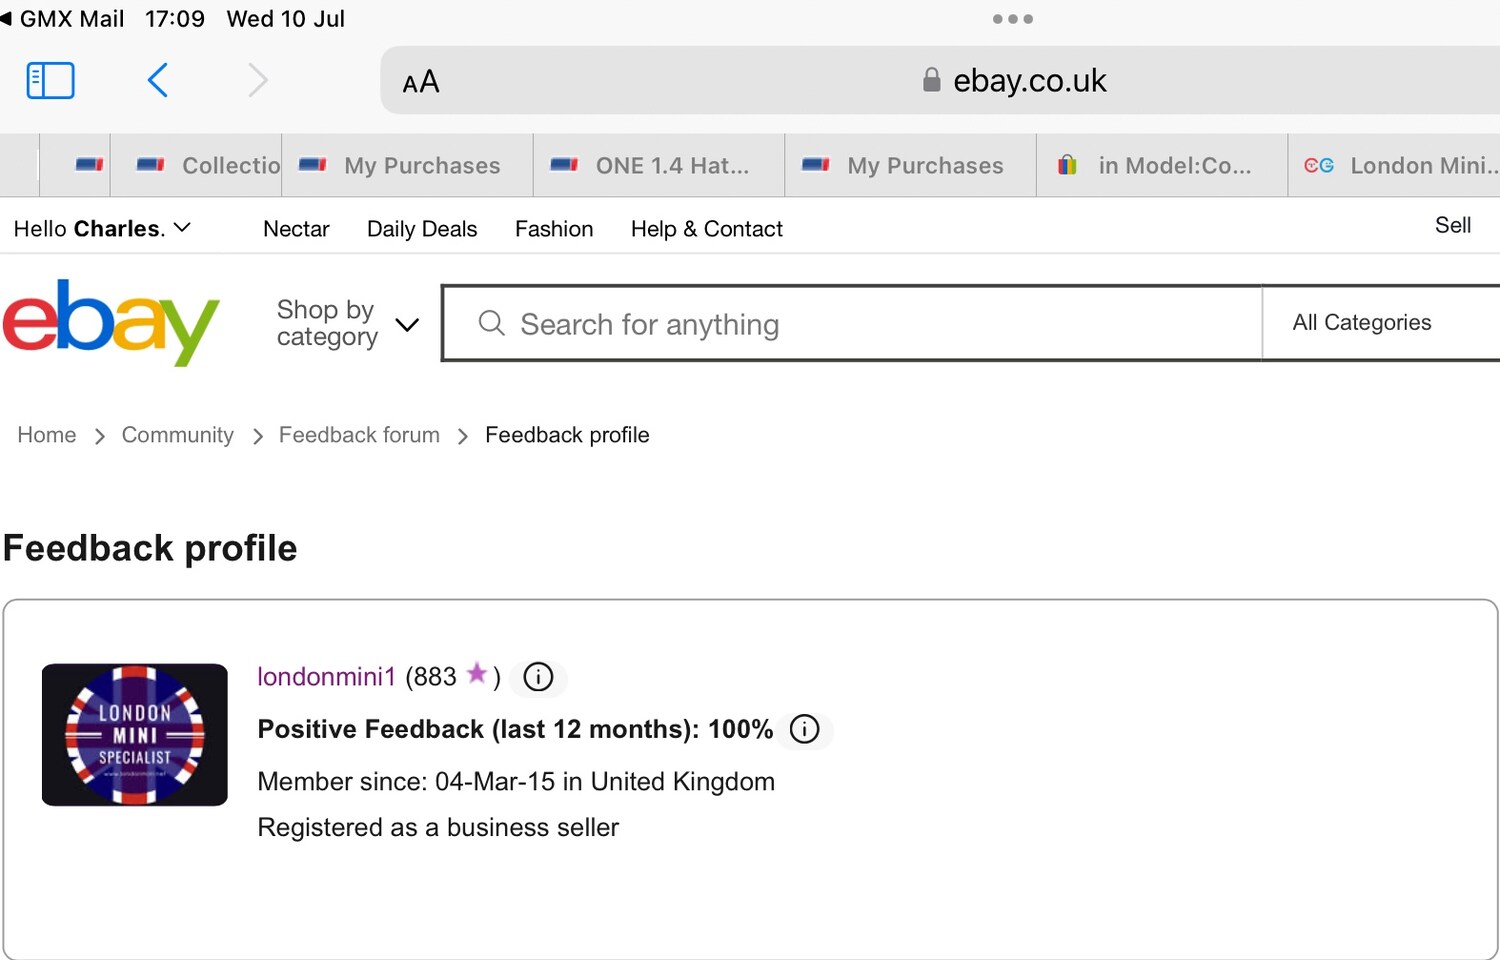Open the All Categories dropdown
This screenshot has height=960, width=1500.
(1381, 322)
